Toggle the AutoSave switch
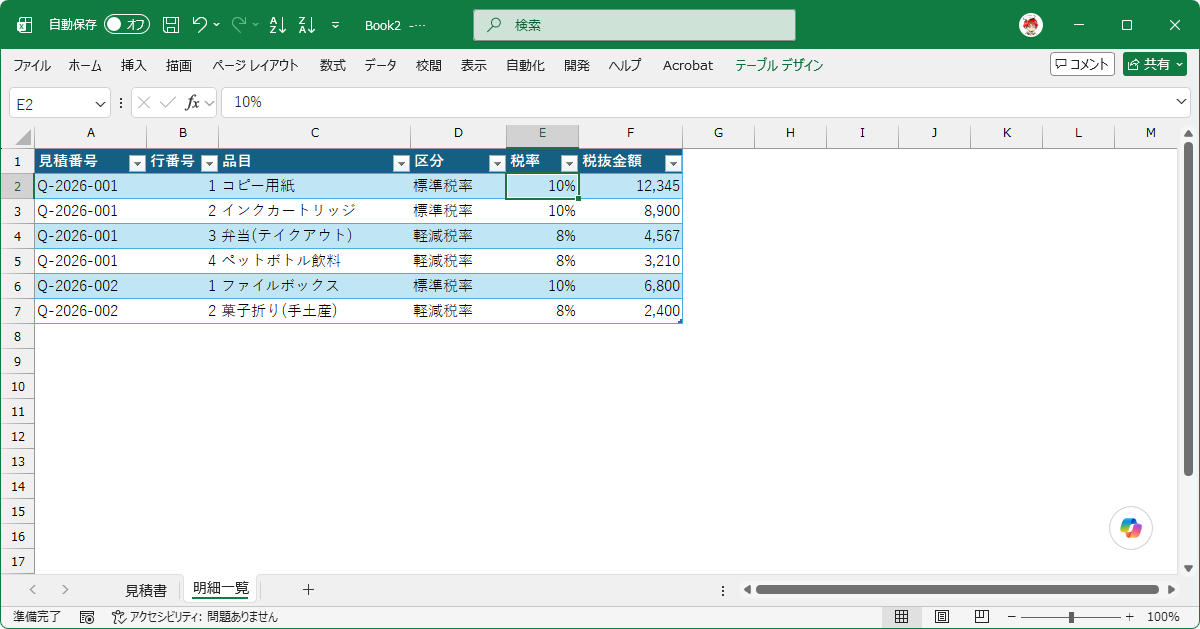1200x629 pixels. tap(127, 25)
